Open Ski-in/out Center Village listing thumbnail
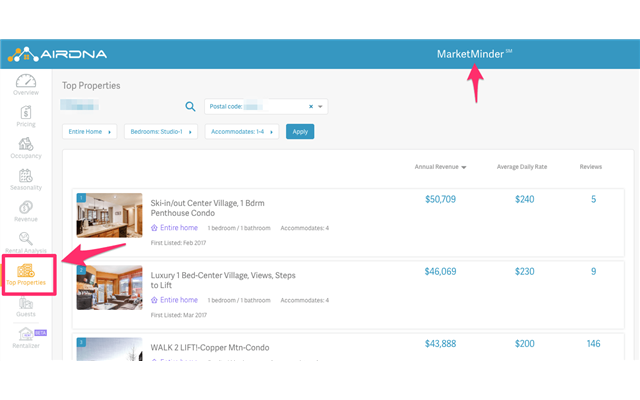The width and height of the screenshot is (640, 400). [x=109, y=214]
